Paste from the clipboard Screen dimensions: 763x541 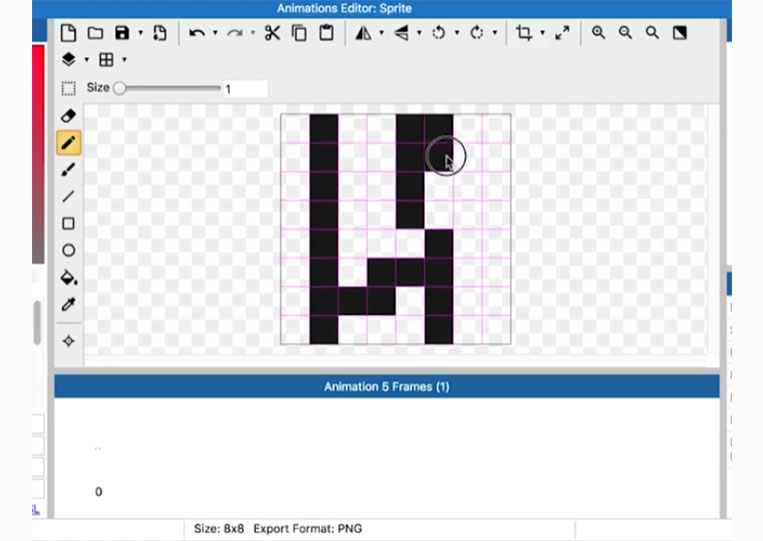[327, 33]
